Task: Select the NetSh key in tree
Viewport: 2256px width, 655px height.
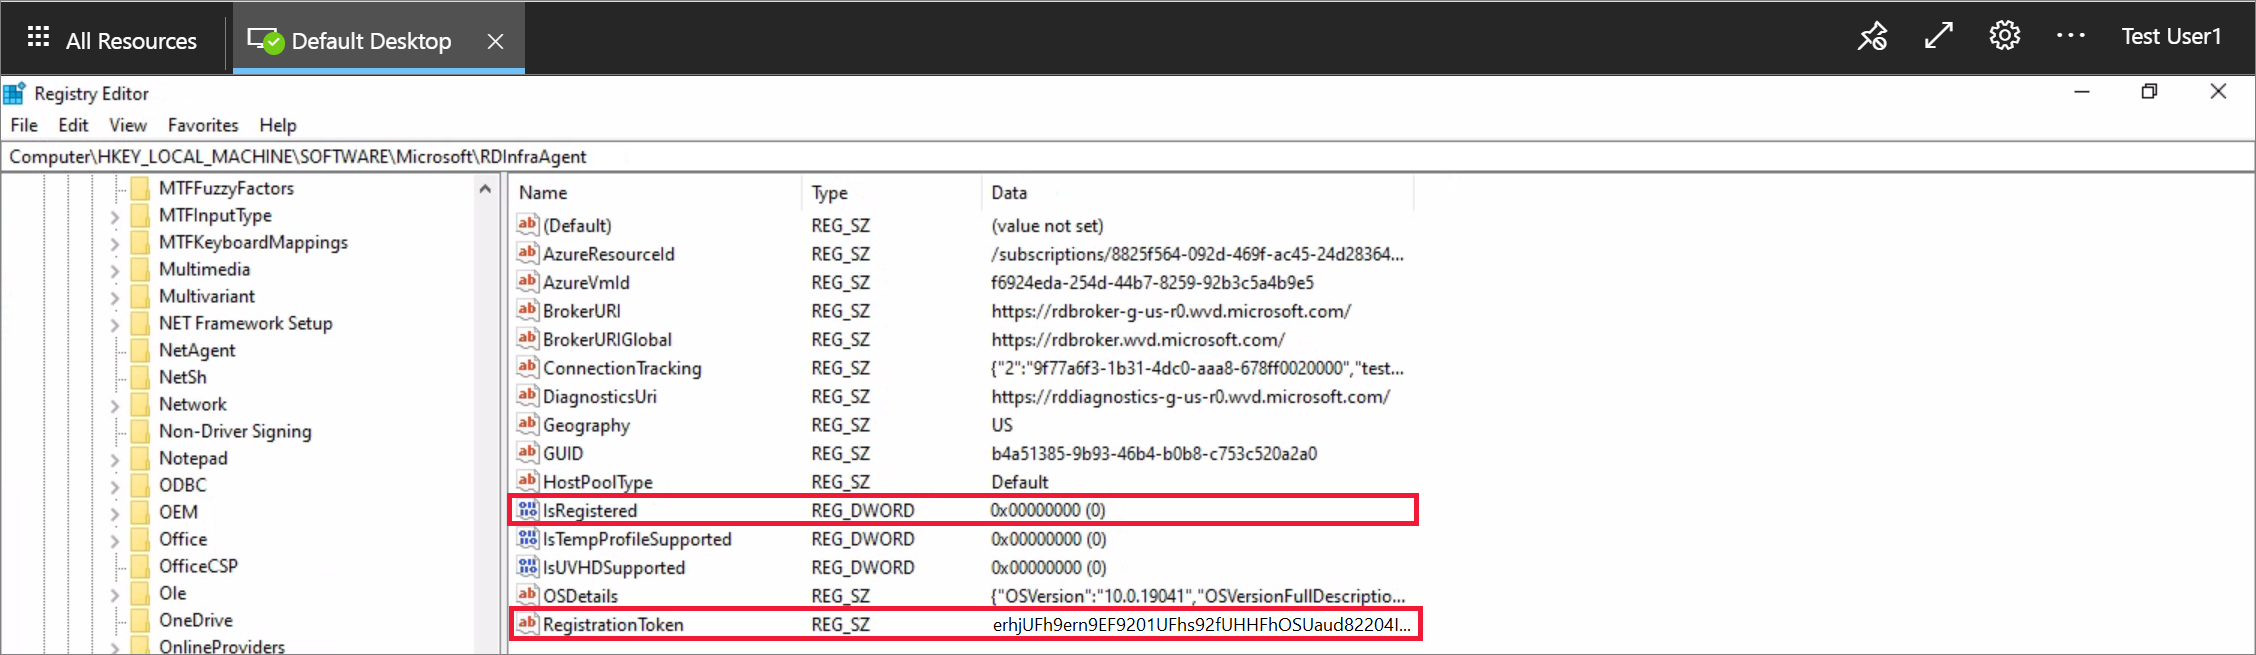Action: tap(183, 377)
